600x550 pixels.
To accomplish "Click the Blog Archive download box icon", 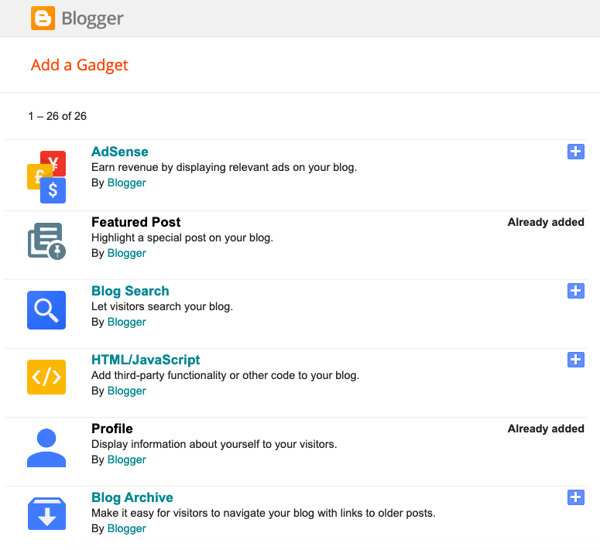I will [x=47, y=513].
